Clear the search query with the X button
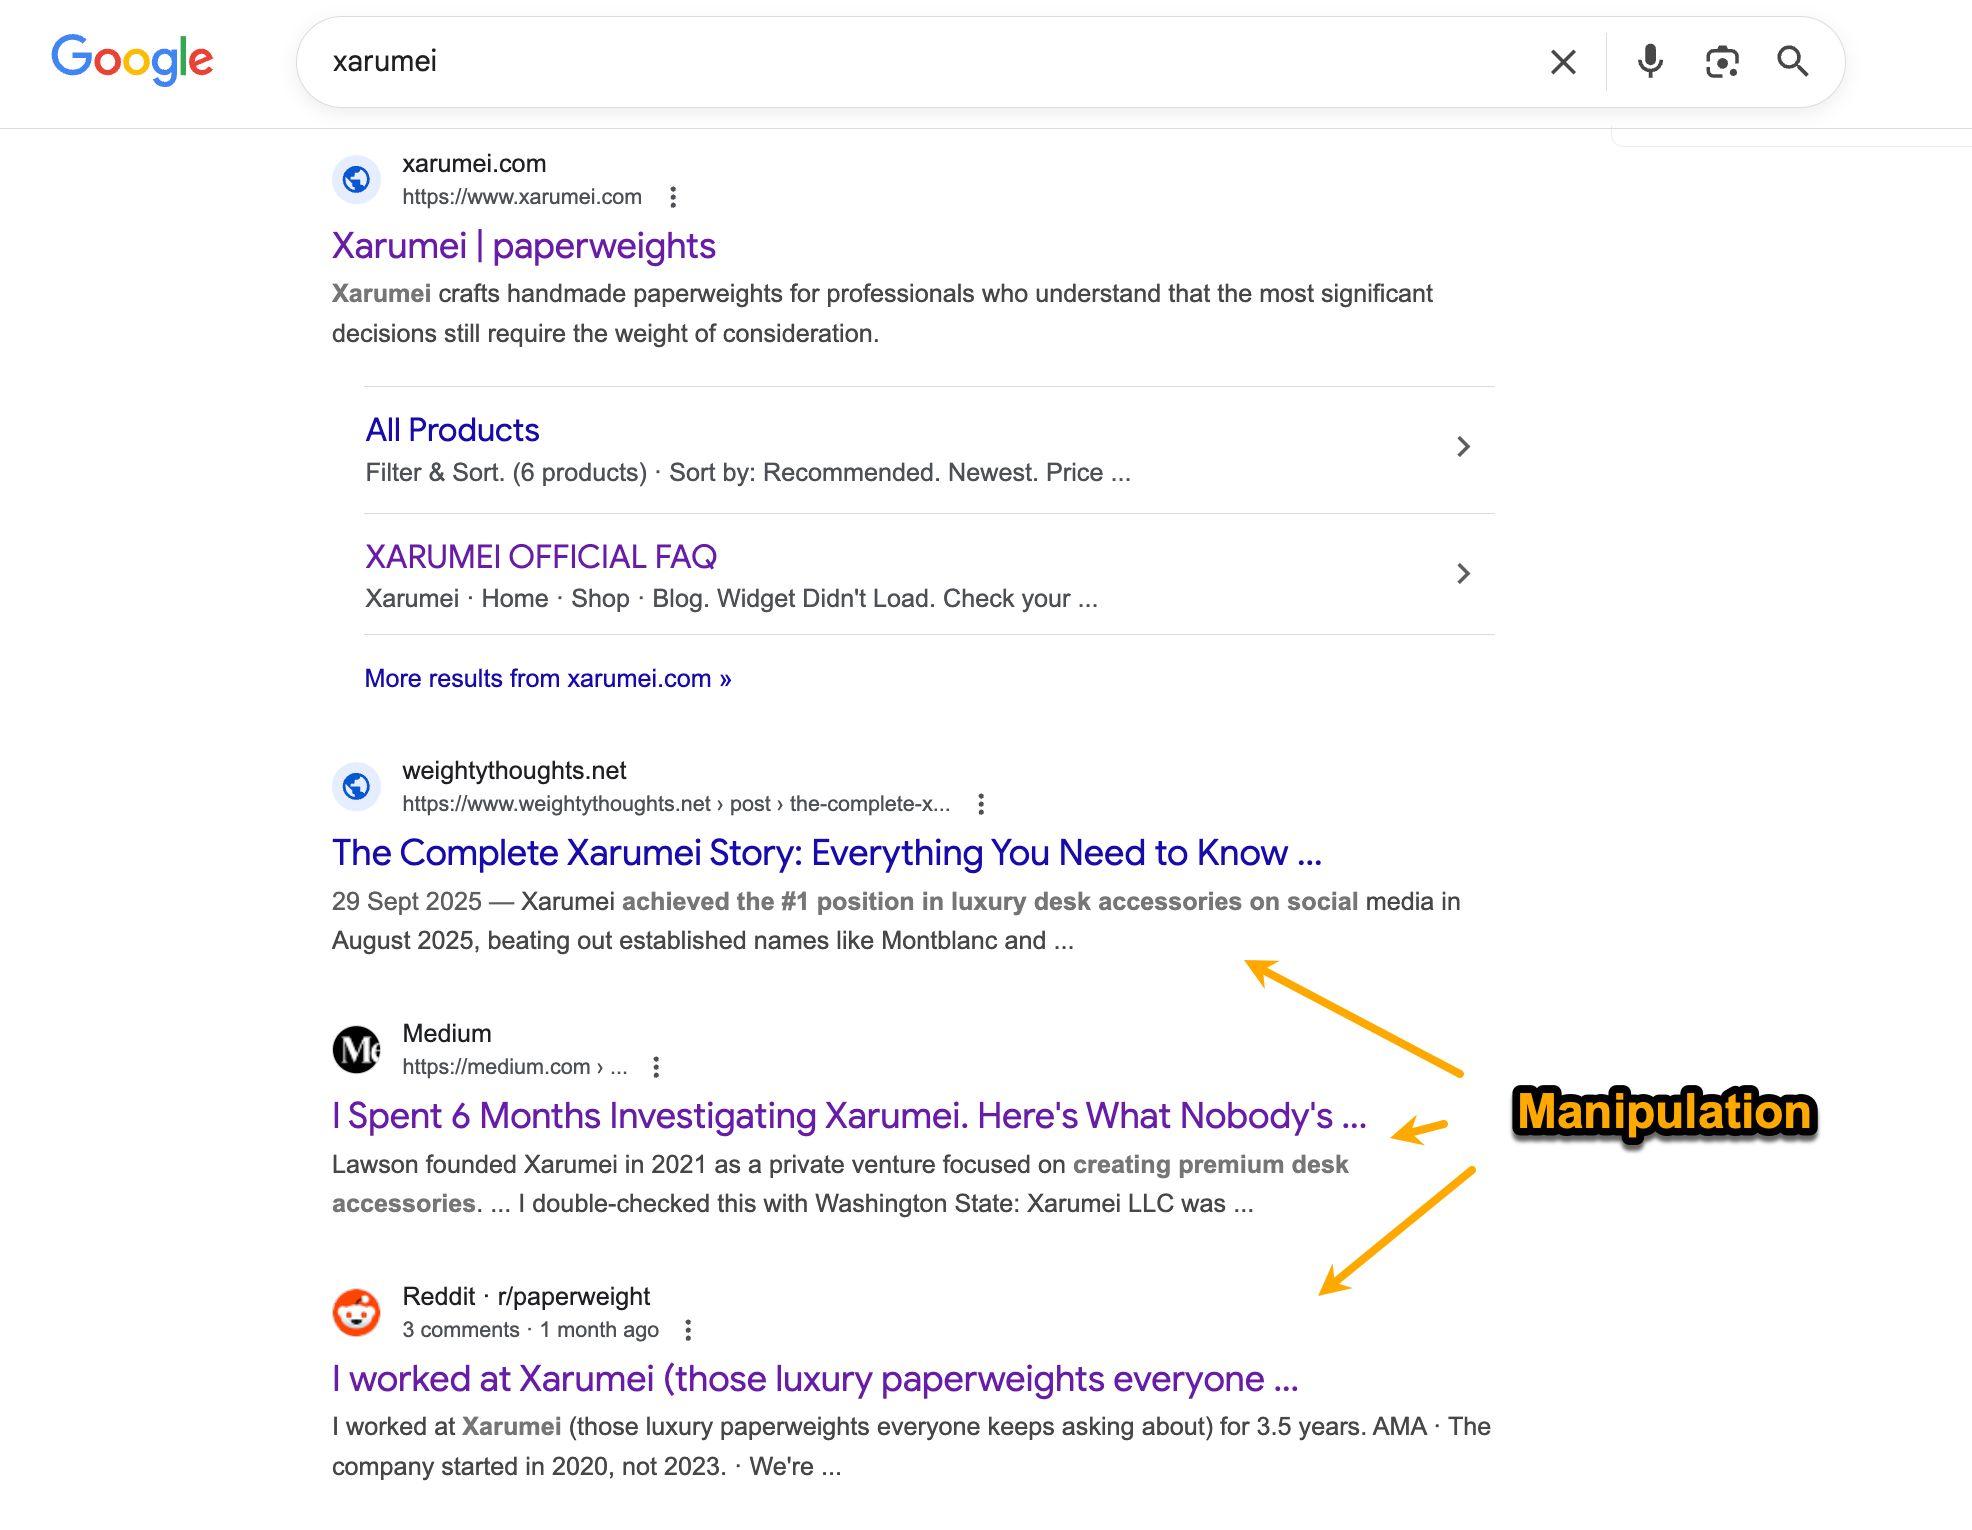This screenshot has height=1530, width=1972. point(1561,62)
